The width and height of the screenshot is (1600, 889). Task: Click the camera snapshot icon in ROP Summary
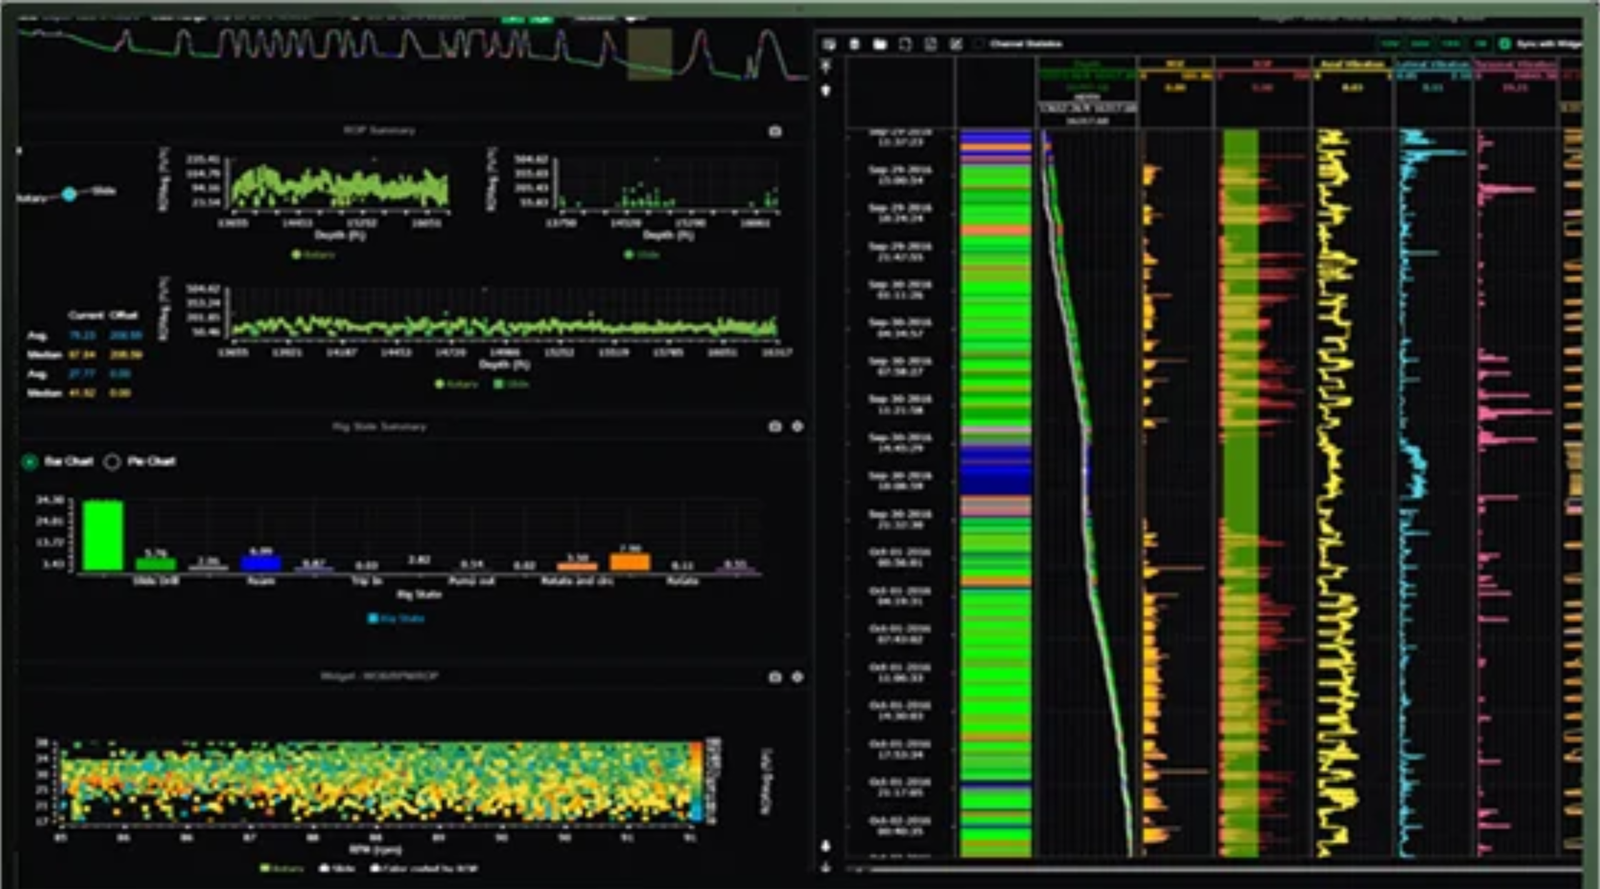tap(775, 131)
